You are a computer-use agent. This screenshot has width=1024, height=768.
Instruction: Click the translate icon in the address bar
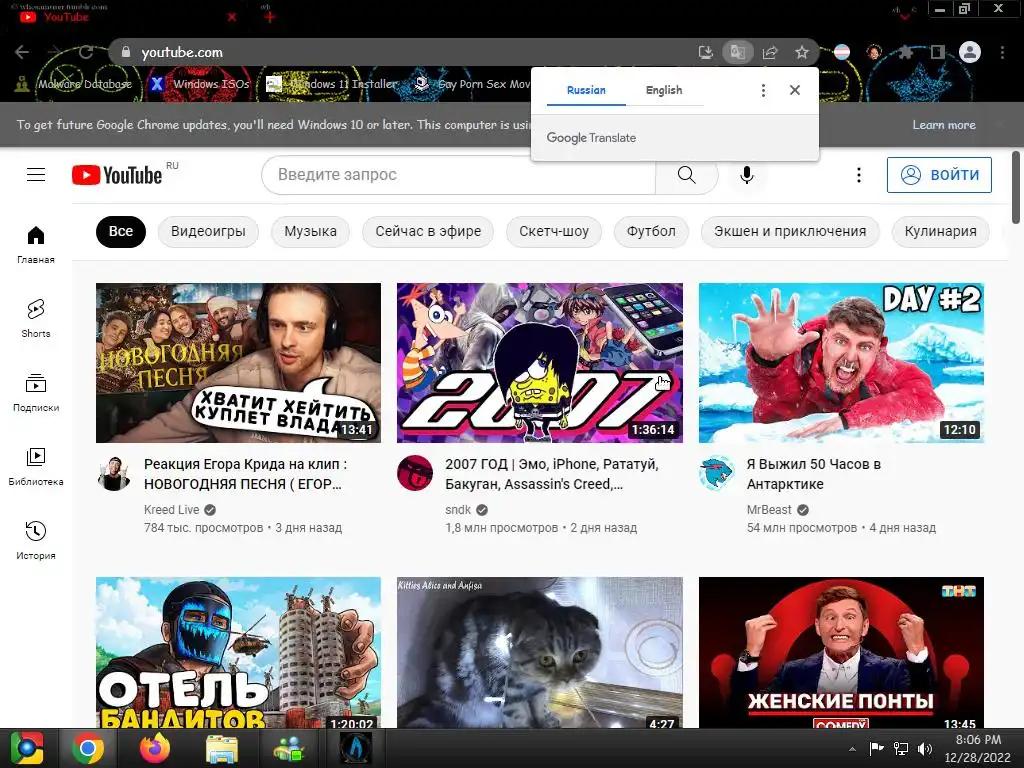tap(738, 52)
